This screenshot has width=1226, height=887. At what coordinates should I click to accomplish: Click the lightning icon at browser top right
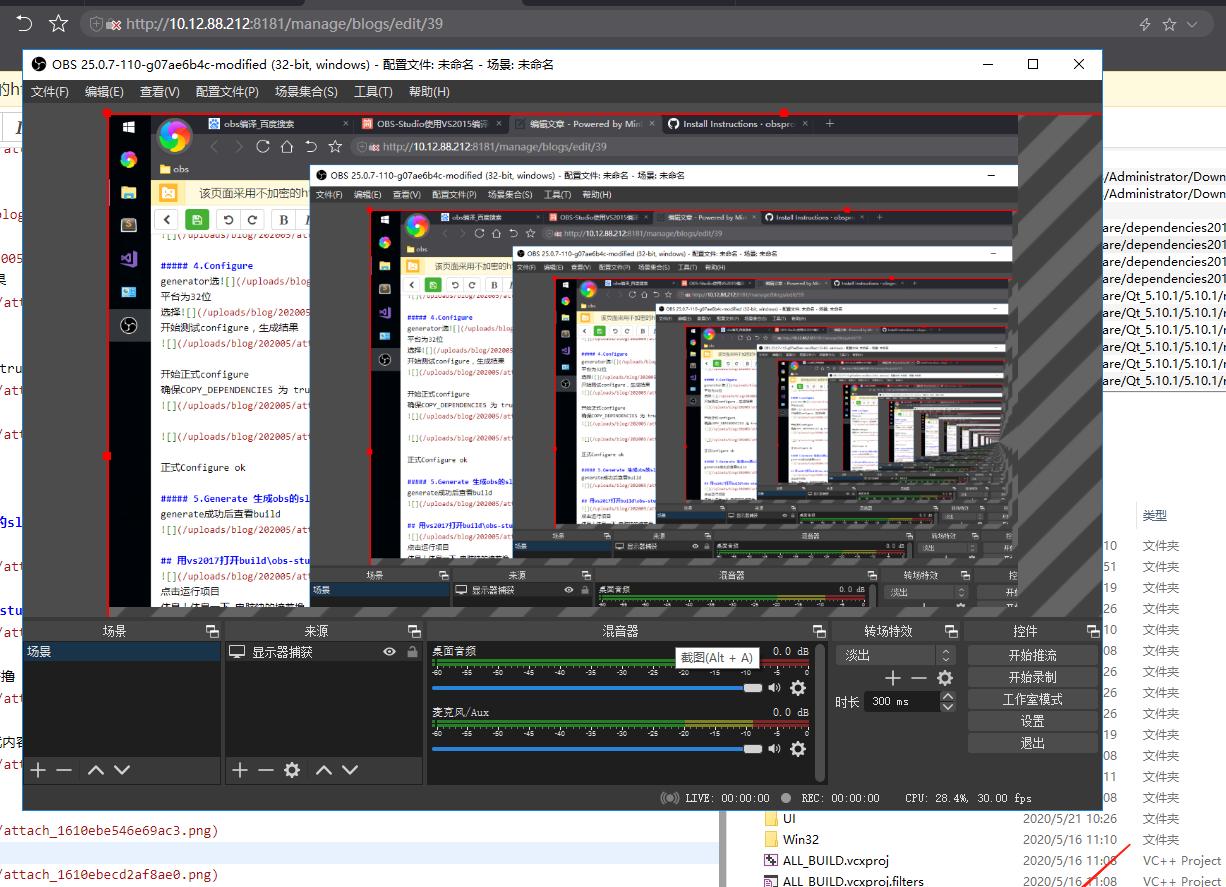click(x=1145, y=23)
